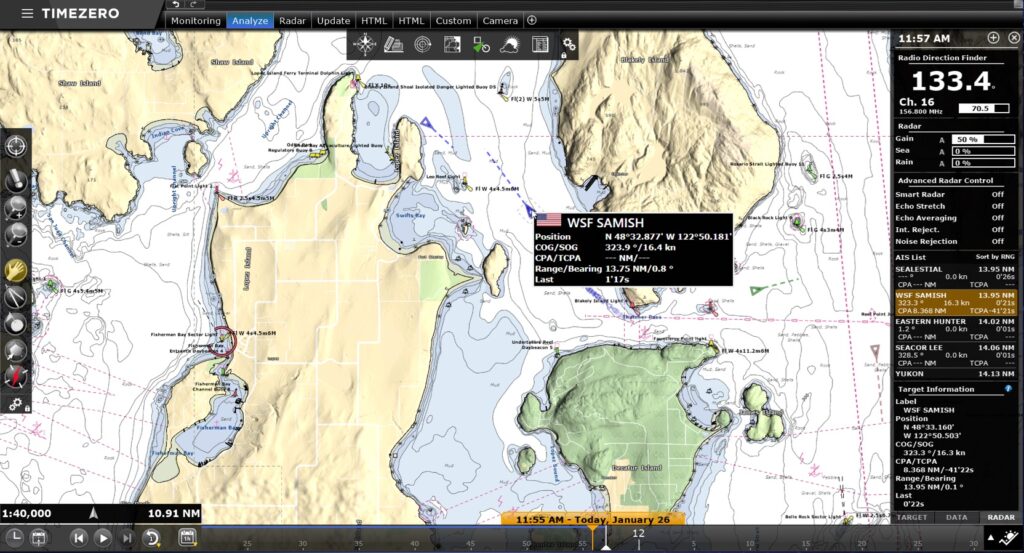This screenshot has width=1024, height=553.
Task: Click the 12 o'clock mark on timeline
Action: coord(638,533)
